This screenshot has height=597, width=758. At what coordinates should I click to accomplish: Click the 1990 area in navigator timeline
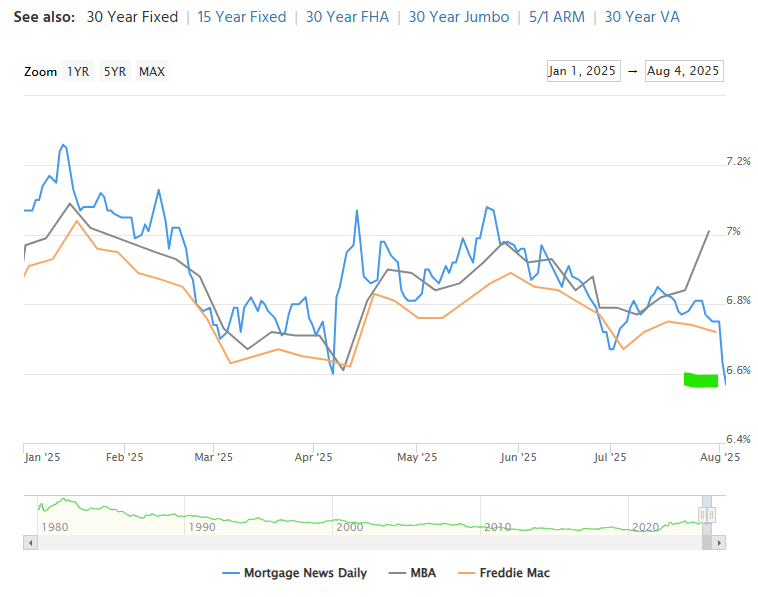(201, 526)
